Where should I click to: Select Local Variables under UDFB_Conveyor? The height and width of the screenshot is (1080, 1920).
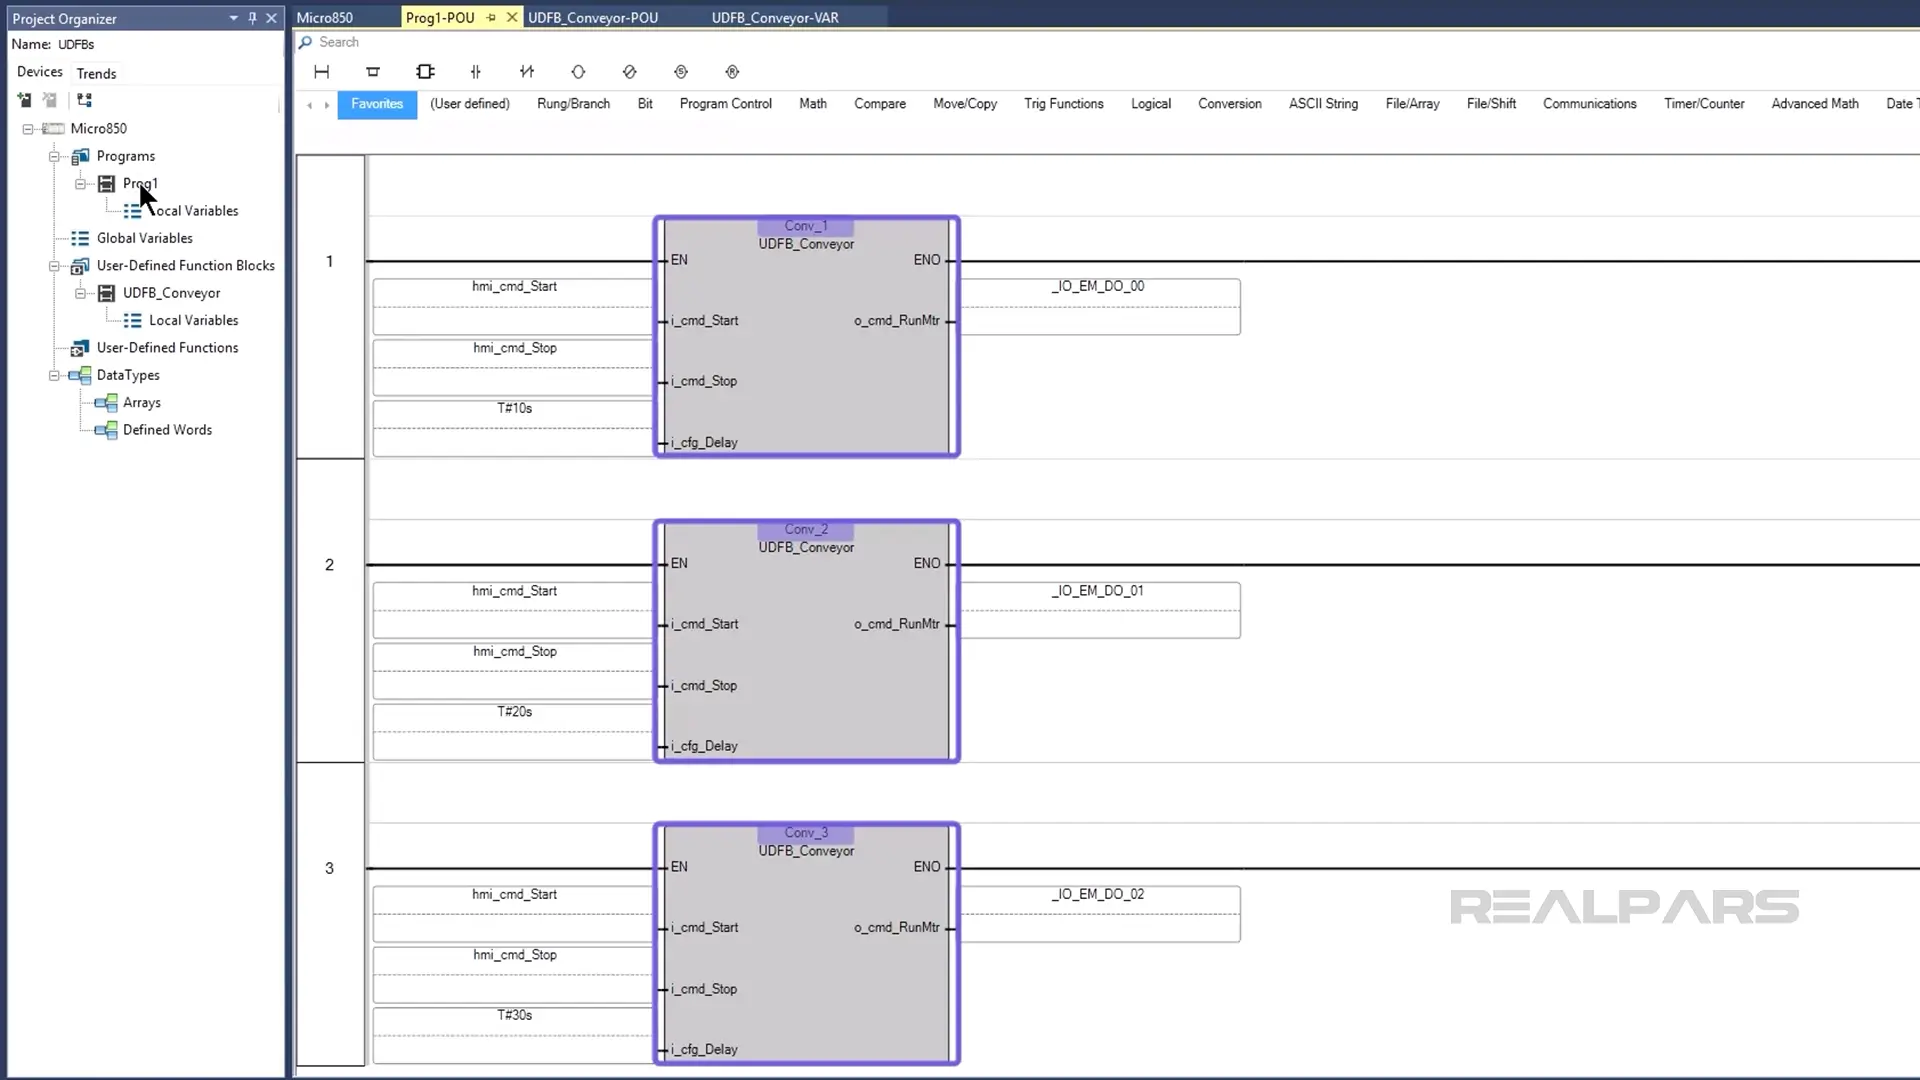click(194, 321)
